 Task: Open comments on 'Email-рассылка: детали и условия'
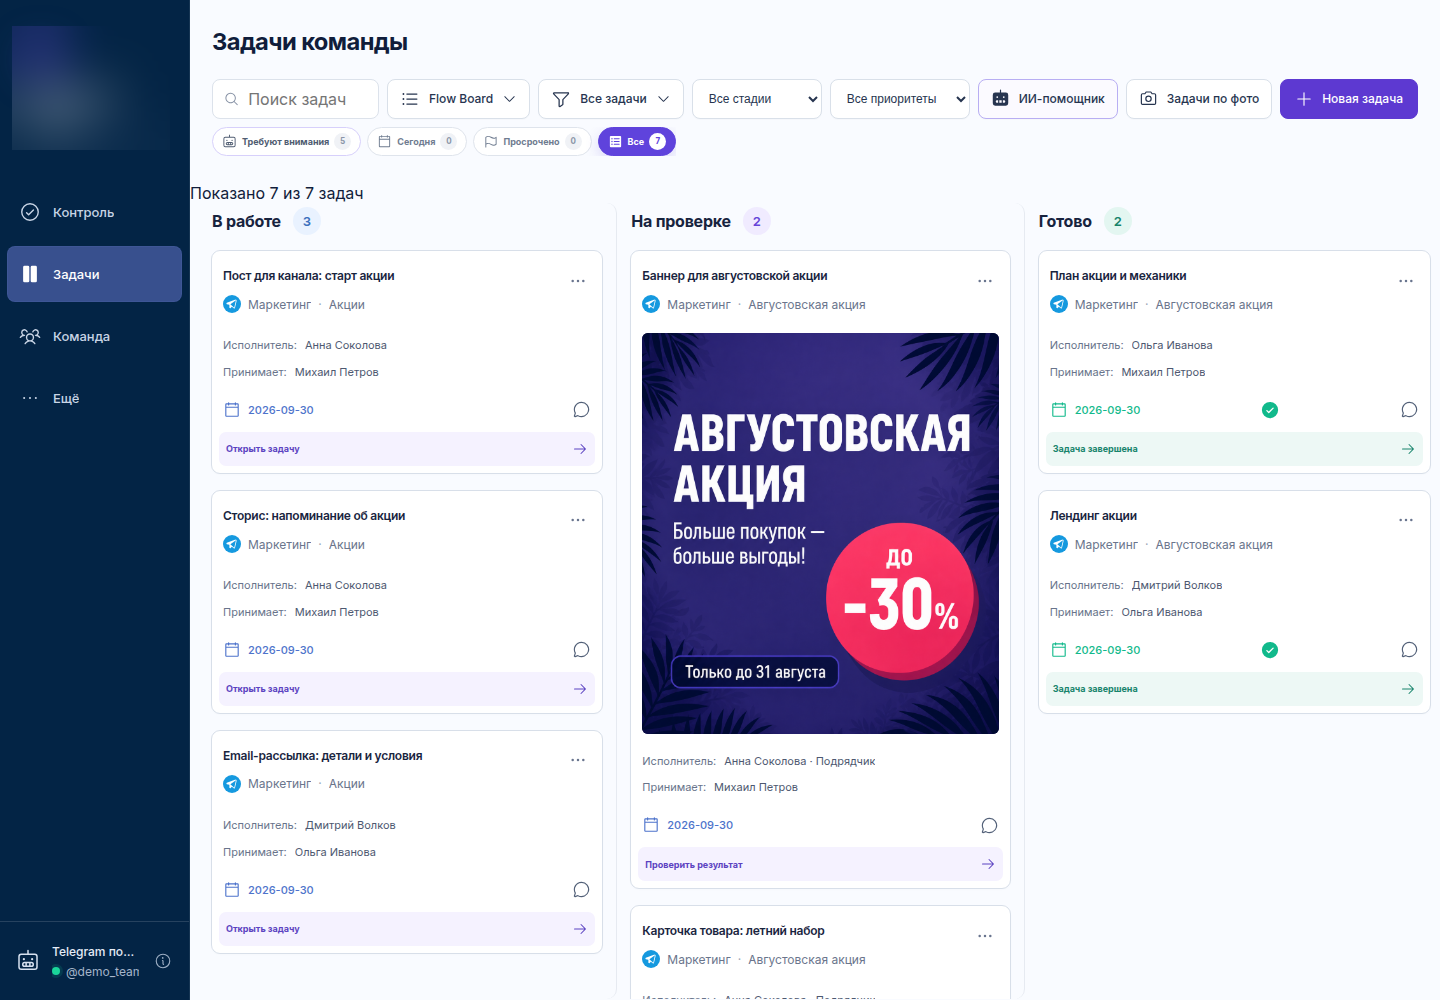[581, 890]
